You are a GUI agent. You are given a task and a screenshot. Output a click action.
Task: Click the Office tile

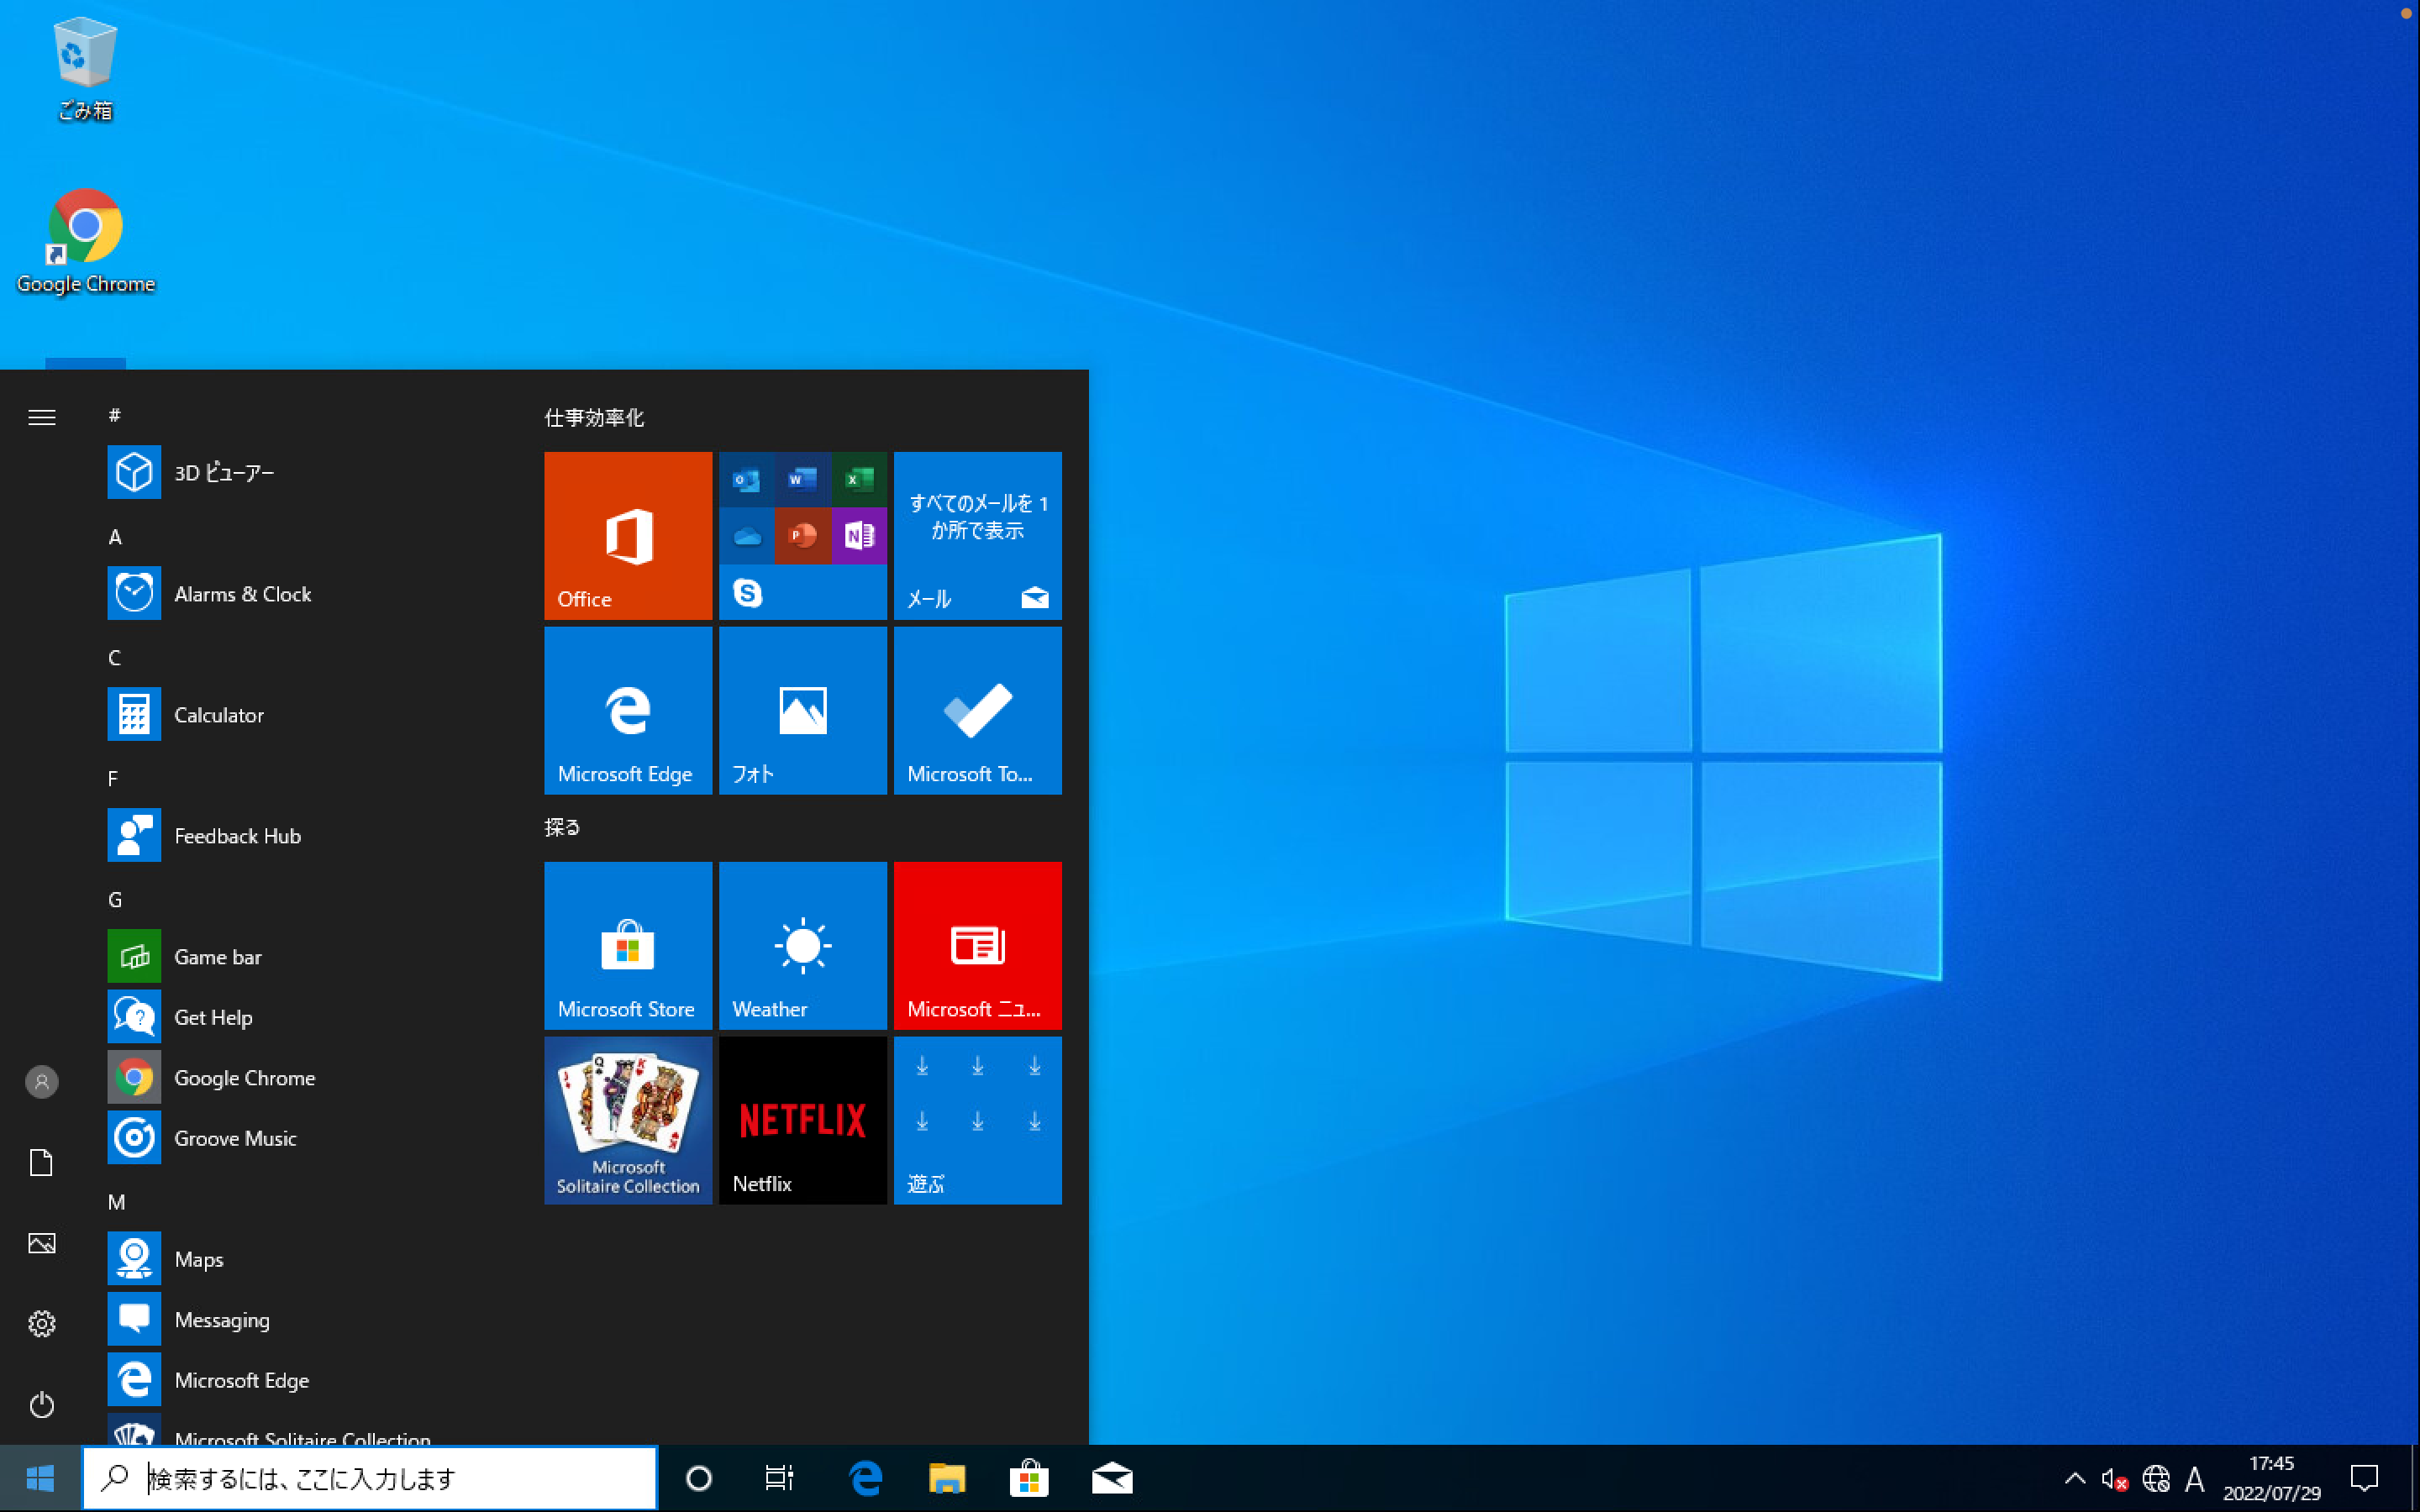tap(628, 536)
